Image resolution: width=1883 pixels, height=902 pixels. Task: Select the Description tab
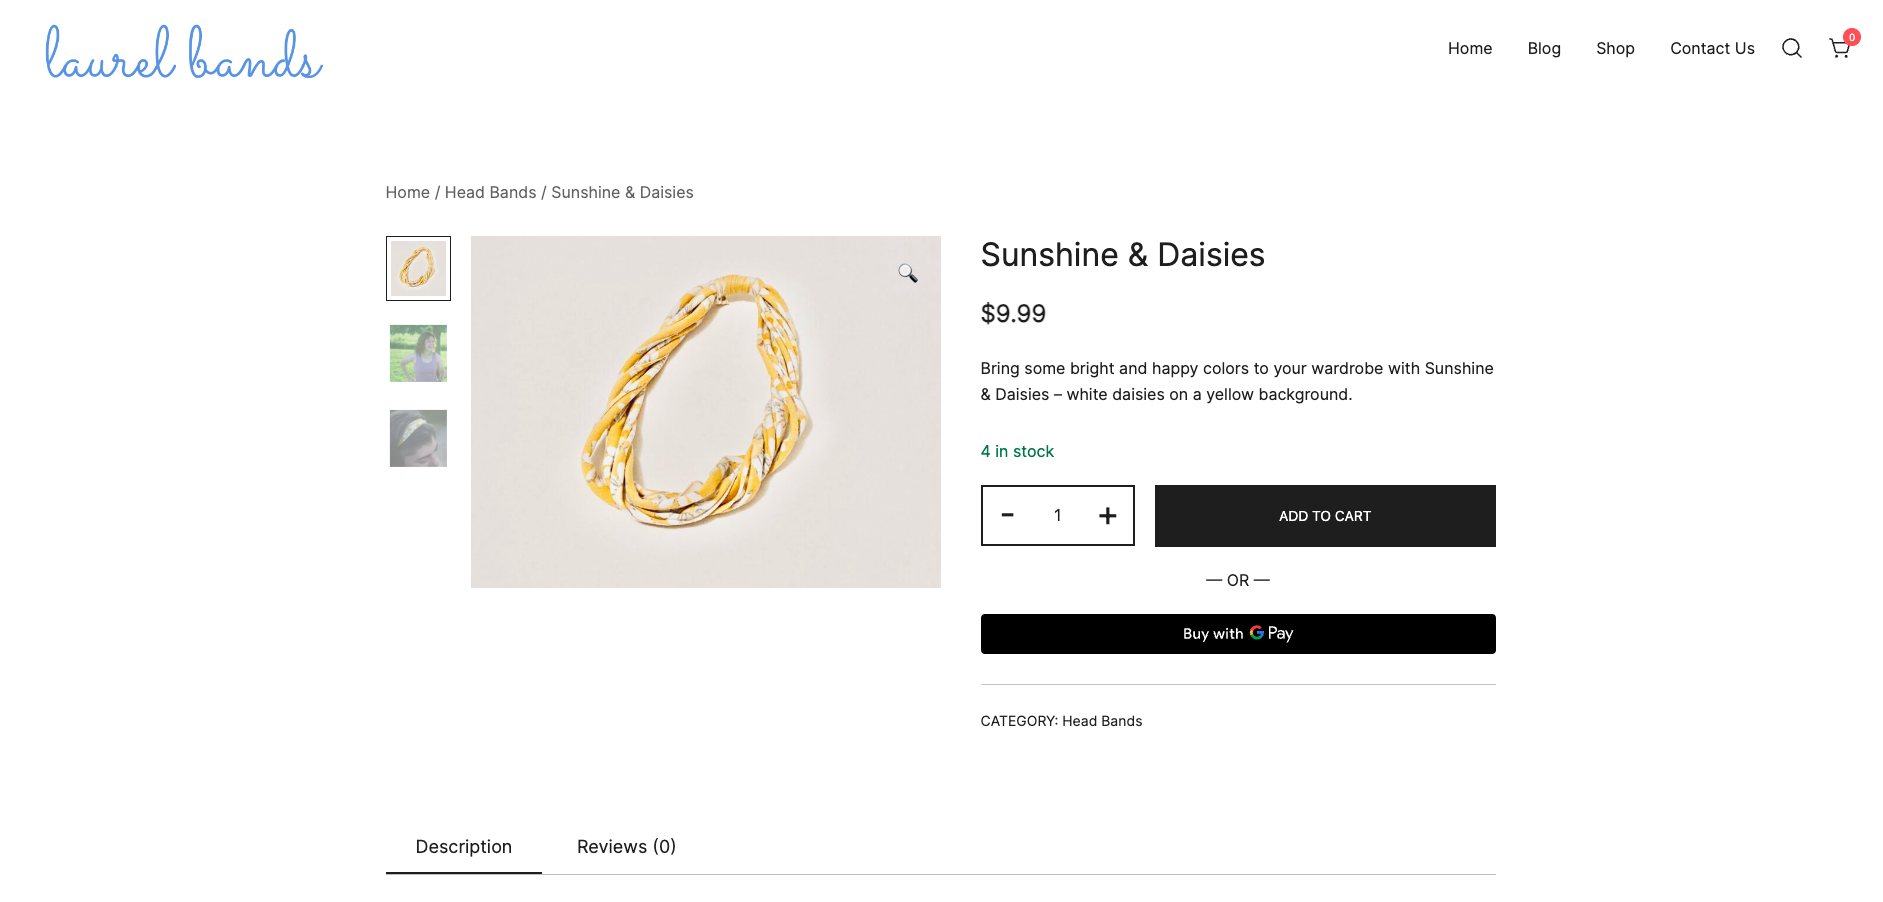coord(463,847)
